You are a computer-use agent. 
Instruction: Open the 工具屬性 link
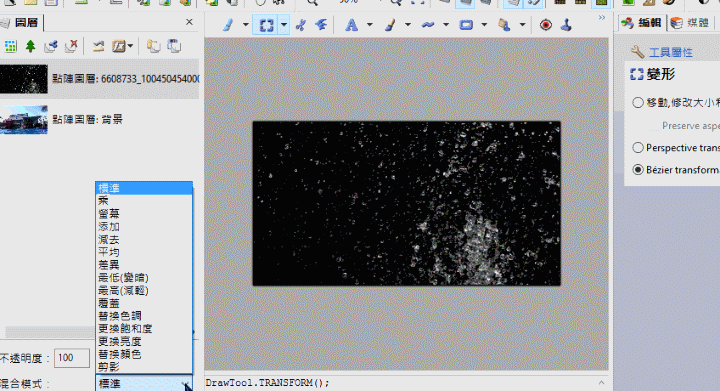point(670,52)
